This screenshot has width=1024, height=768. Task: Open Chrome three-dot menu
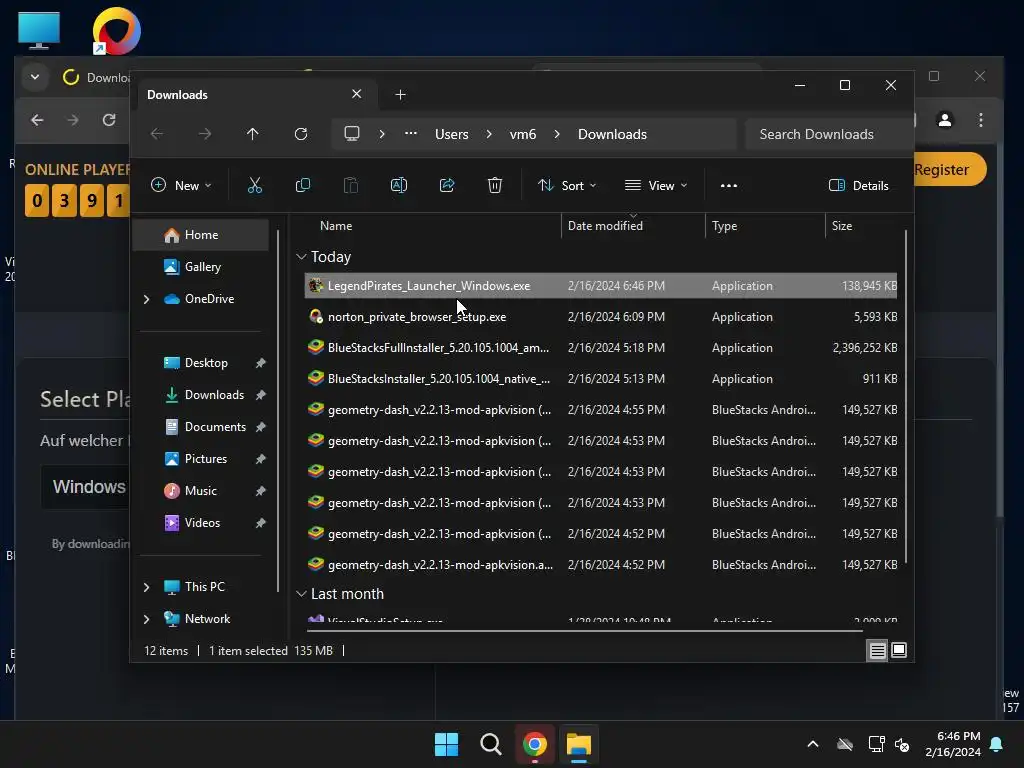tap(980, 120)
